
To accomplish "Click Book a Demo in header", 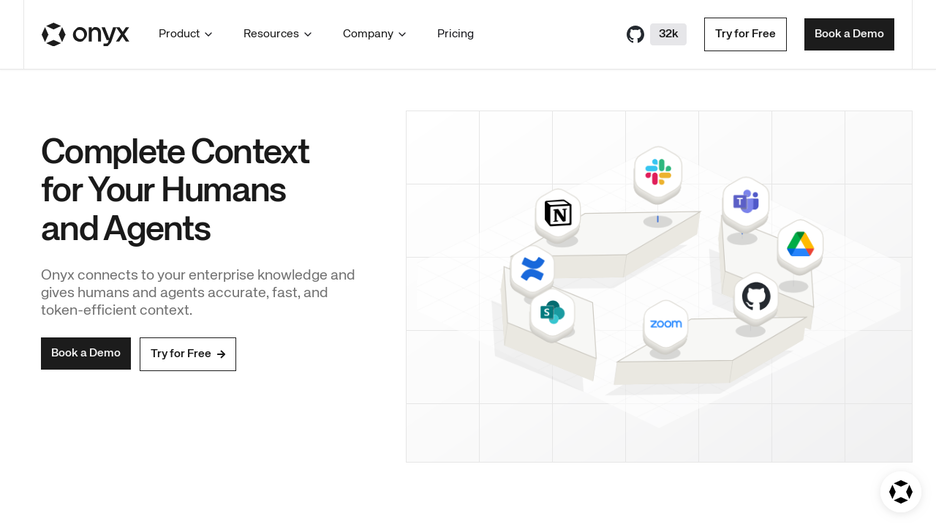I will tap(849, 34).
